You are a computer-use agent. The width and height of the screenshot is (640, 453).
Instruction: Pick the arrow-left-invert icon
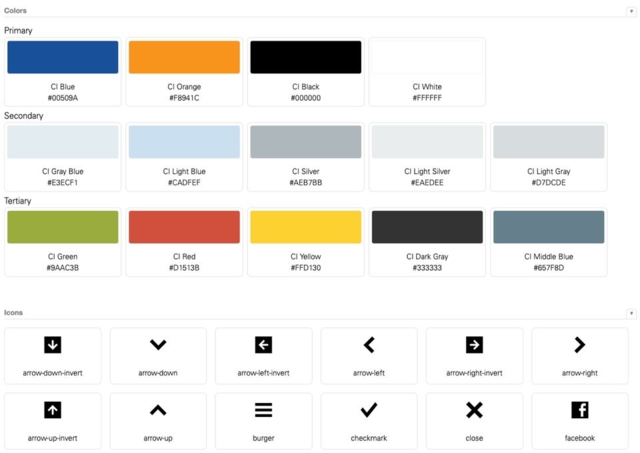tap(263, 345)
